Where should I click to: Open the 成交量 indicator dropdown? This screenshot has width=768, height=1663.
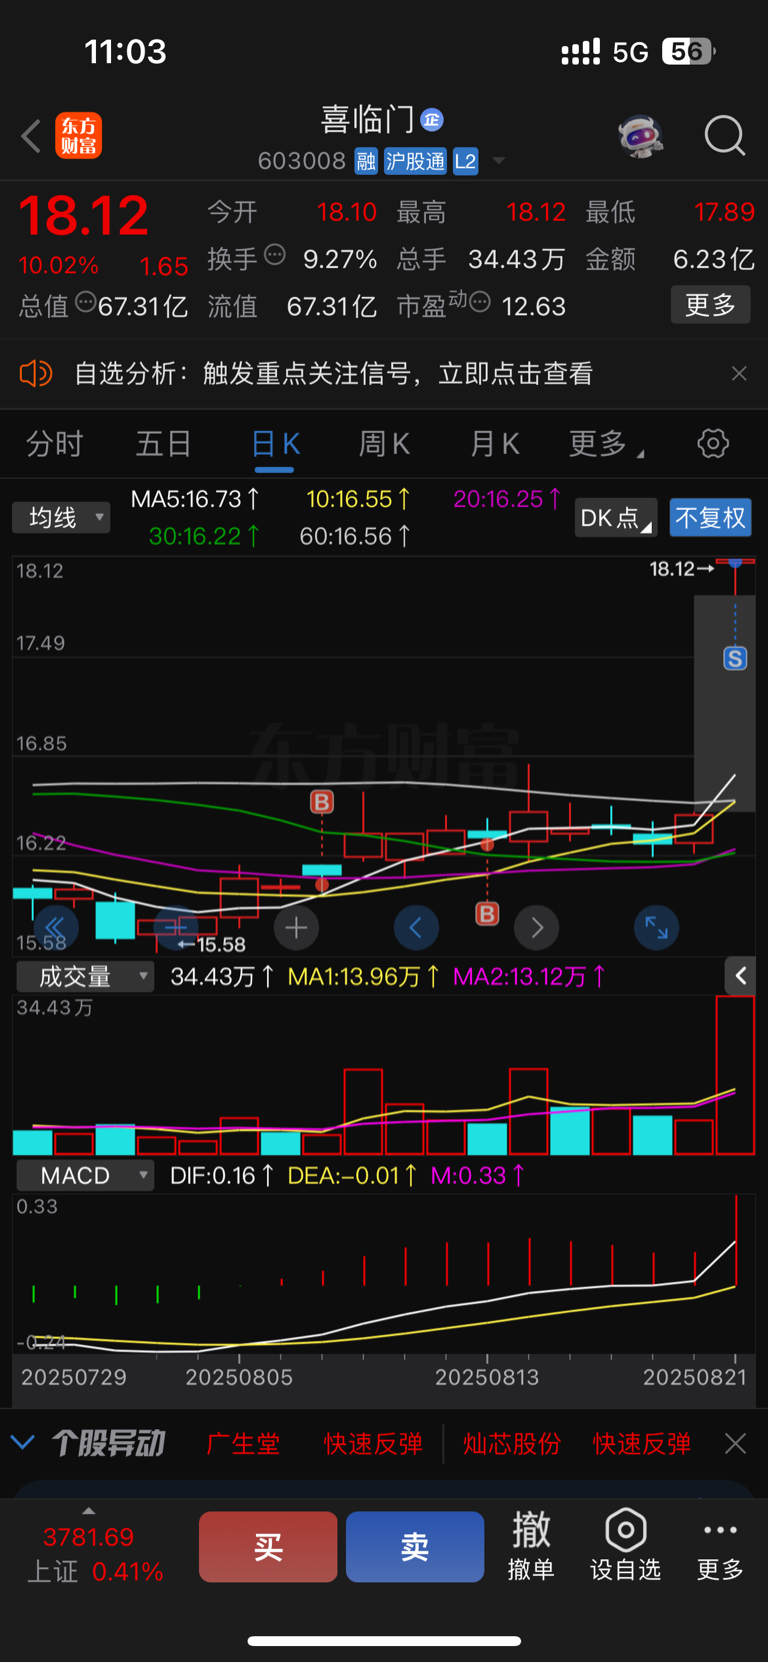(85, 976)
